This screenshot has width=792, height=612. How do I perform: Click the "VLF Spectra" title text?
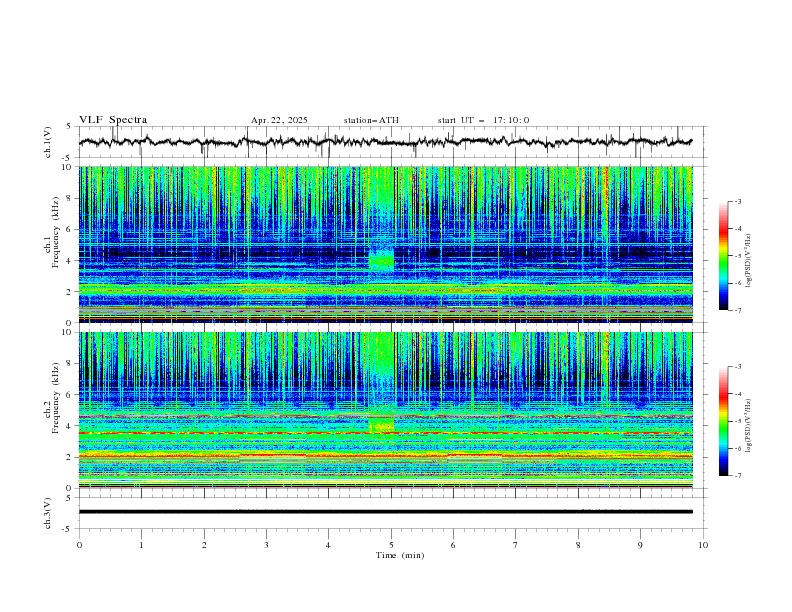pos(113,120)
